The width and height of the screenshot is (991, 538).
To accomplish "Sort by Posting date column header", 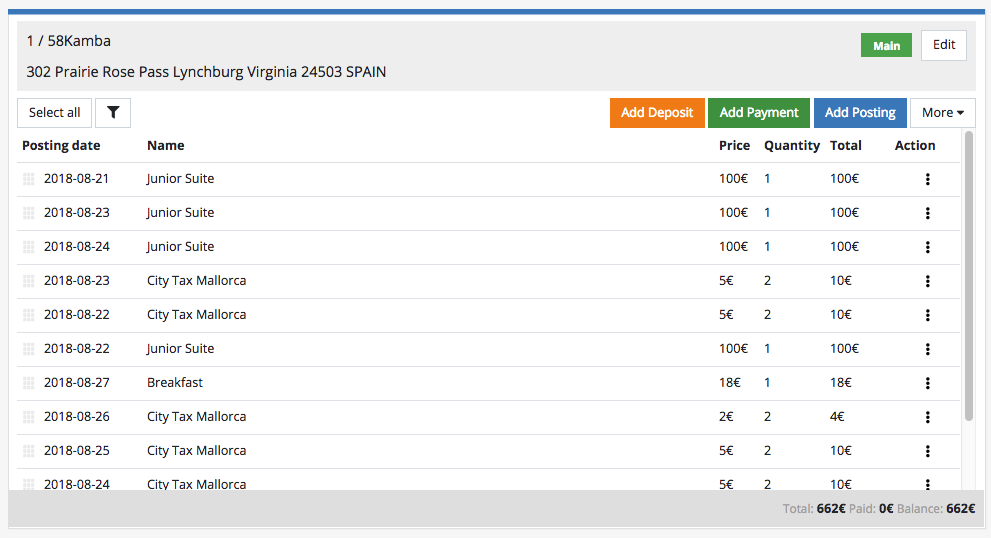I will (x=61, y=145).
